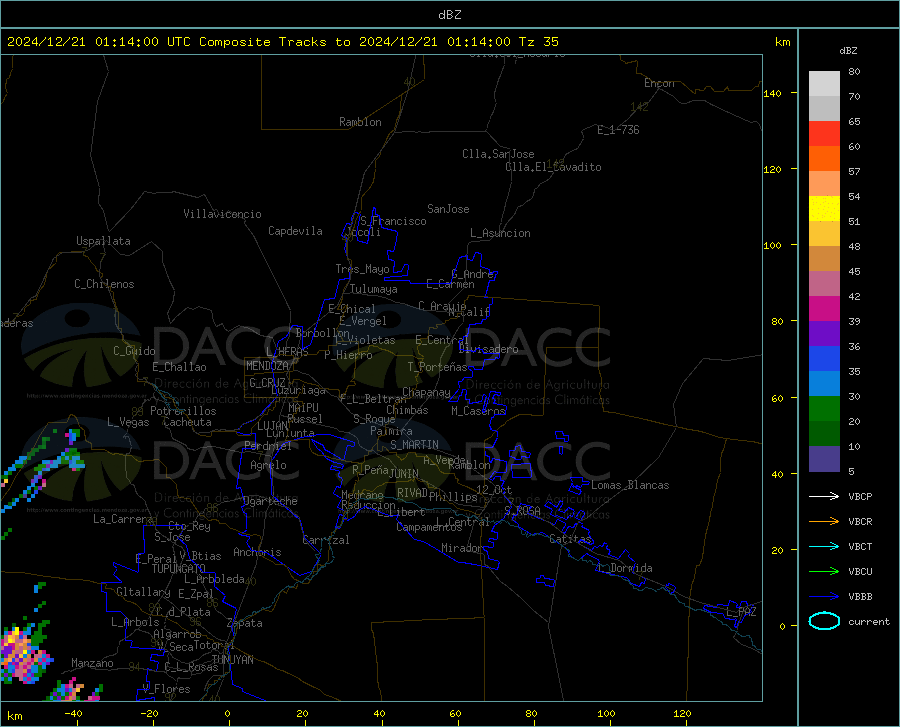This screenshot has width=900, height=727.
Task: Select the green 20 dBZ color swatch
Action: point(824,409)
